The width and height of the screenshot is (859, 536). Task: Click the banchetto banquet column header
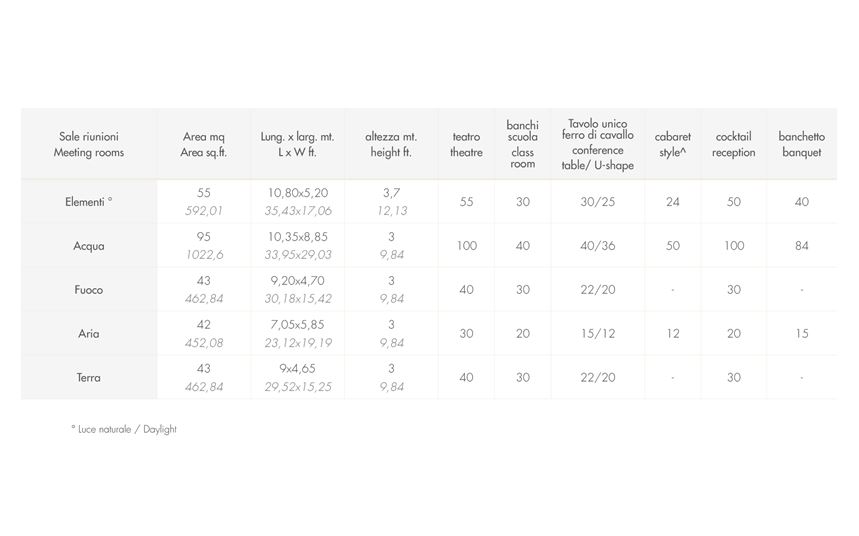pos(801,144)
